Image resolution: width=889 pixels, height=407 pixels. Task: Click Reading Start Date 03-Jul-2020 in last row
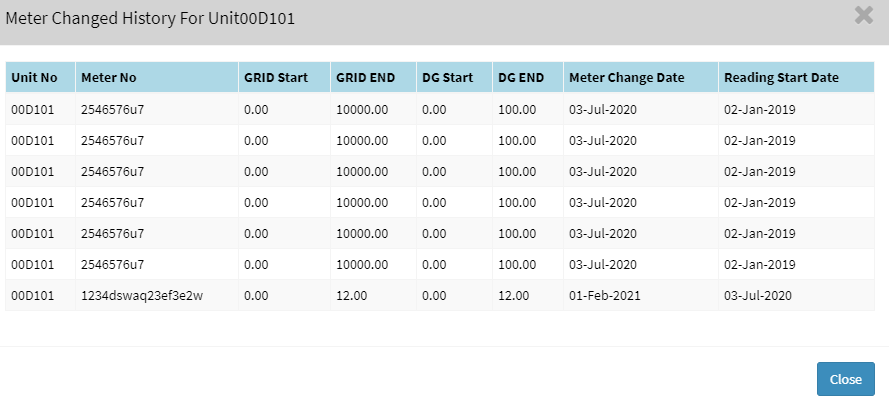click(x=758, y=296)
